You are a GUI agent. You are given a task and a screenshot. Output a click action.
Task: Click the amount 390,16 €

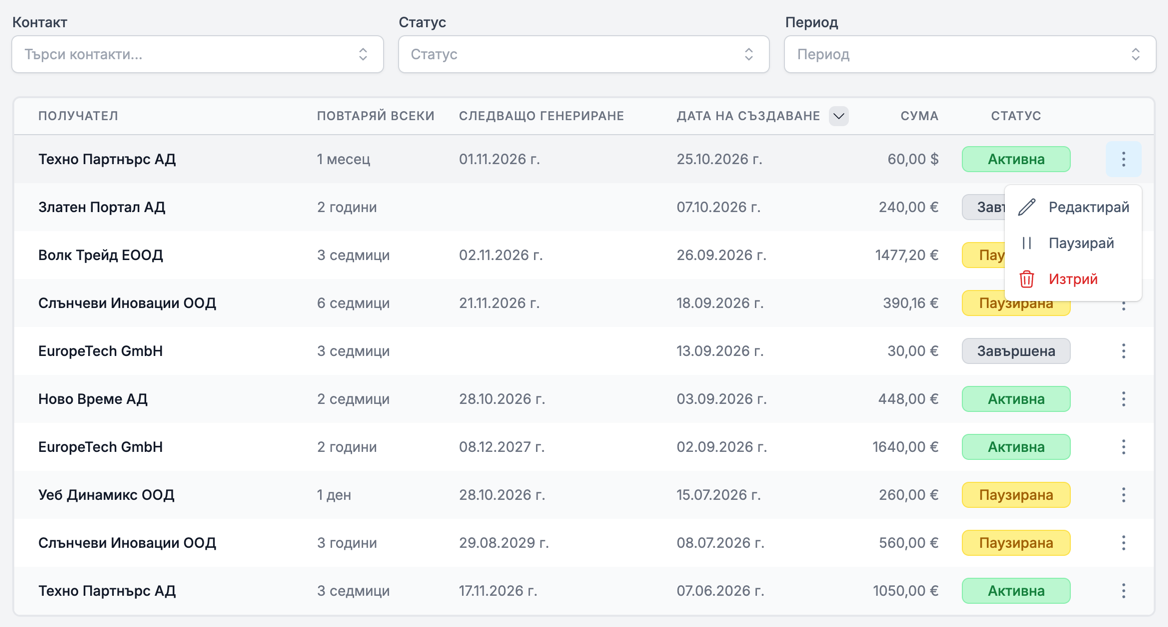911,303
